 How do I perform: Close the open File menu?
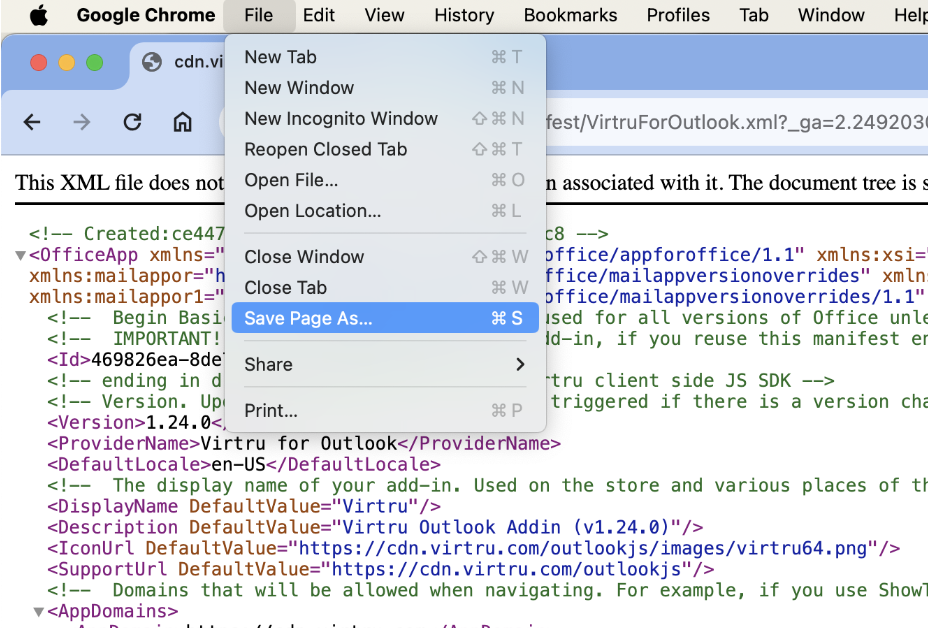[x=259, y=15]
